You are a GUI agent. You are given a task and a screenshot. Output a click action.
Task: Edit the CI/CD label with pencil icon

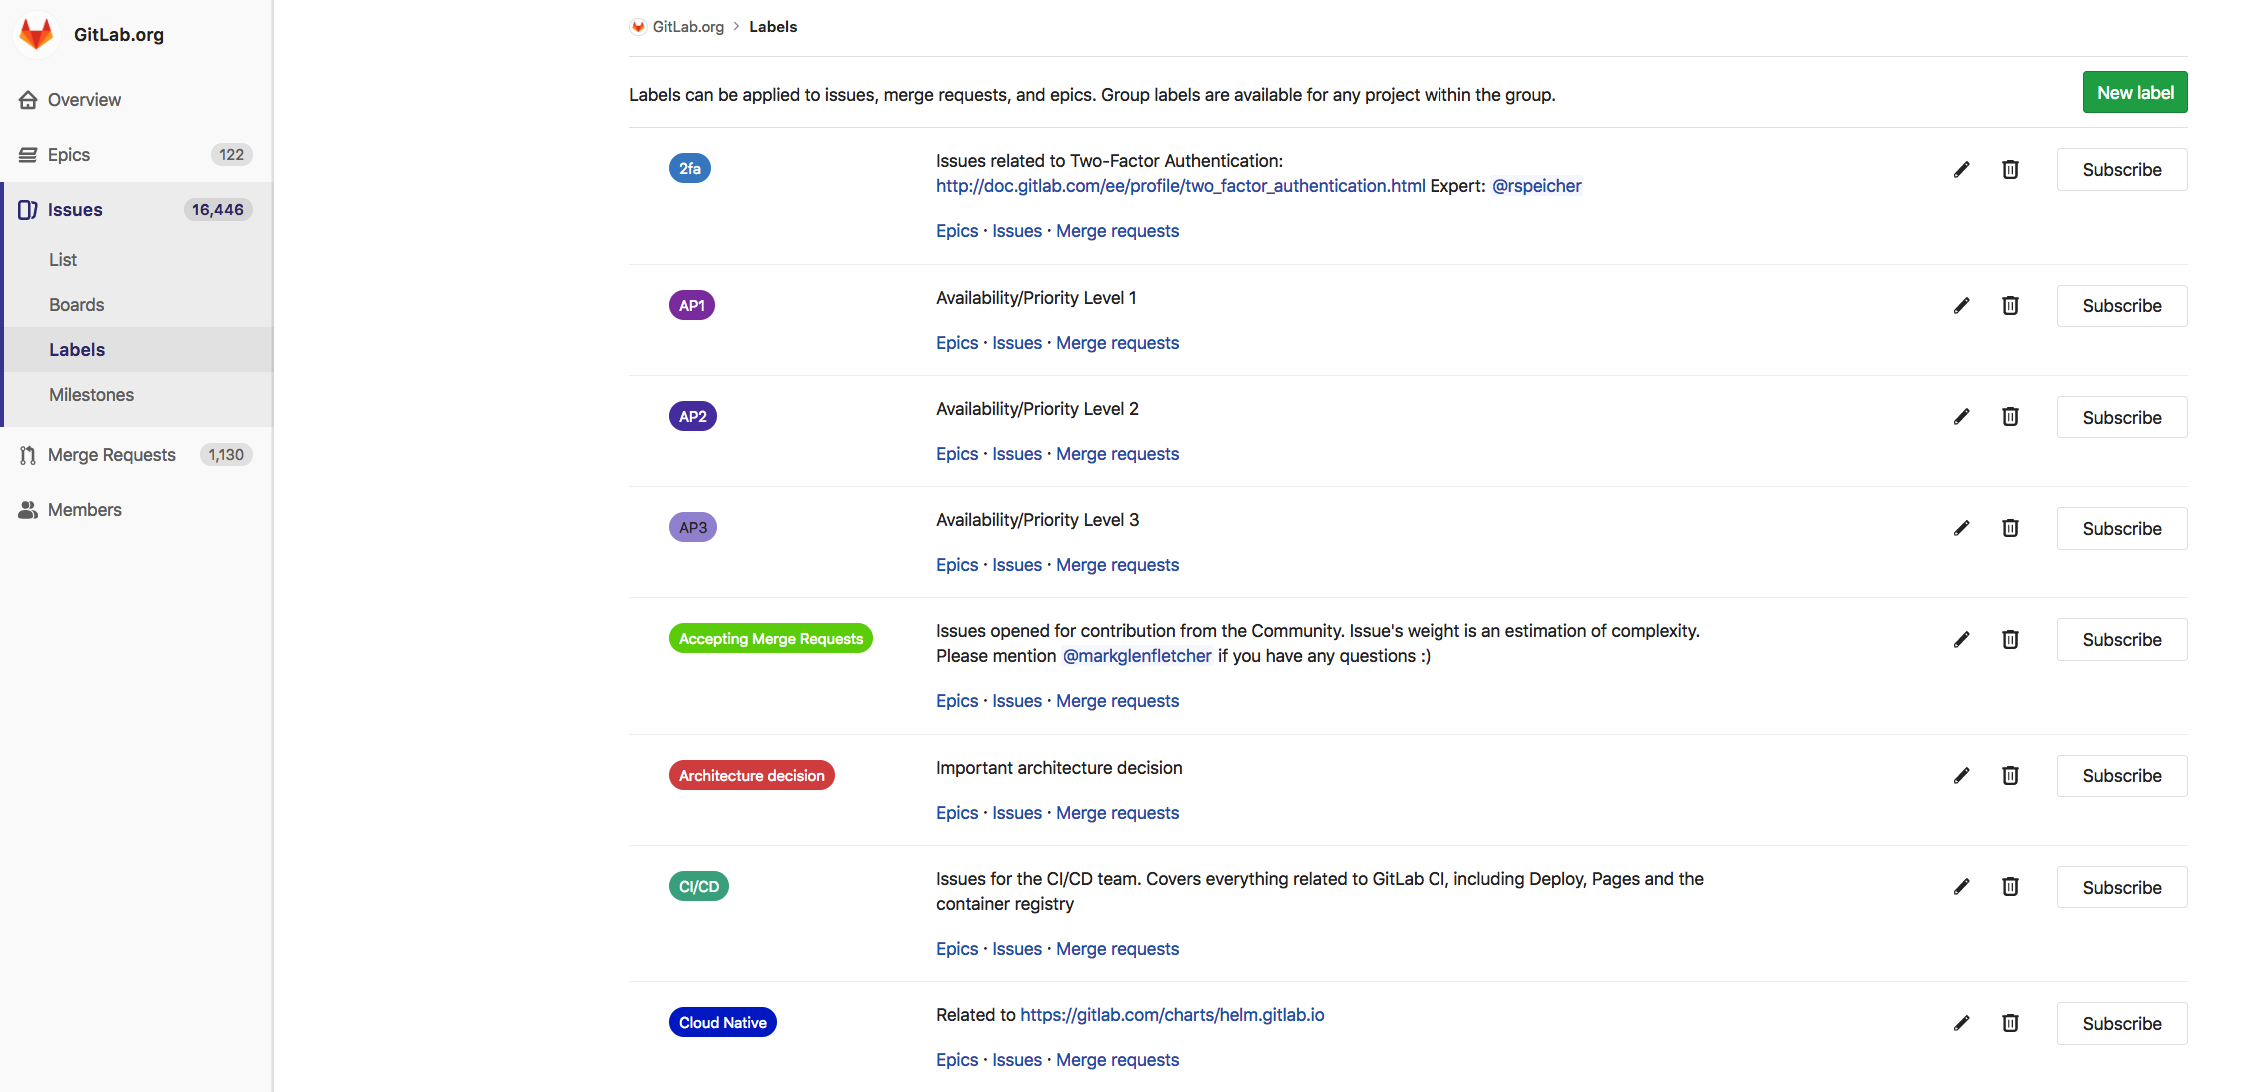1961,886
